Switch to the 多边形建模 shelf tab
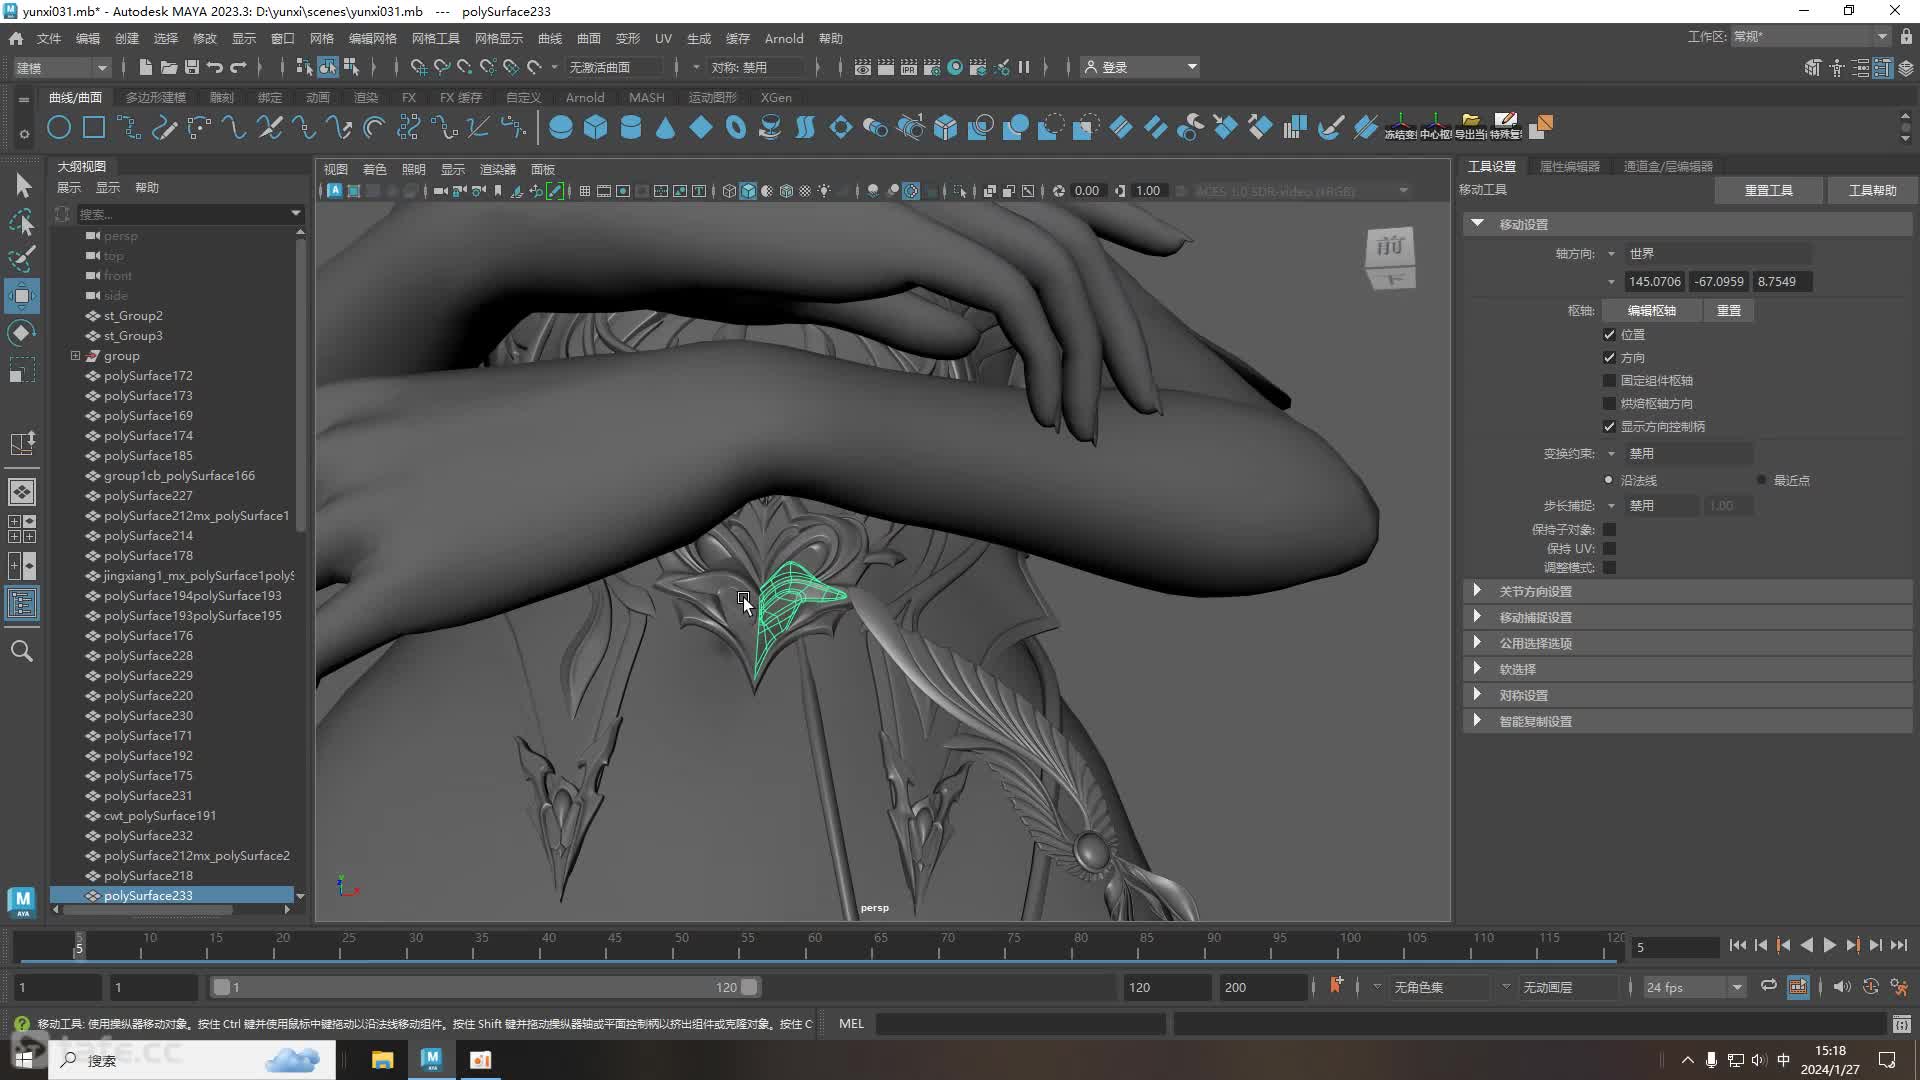1920x1080 pixels. 156,97
